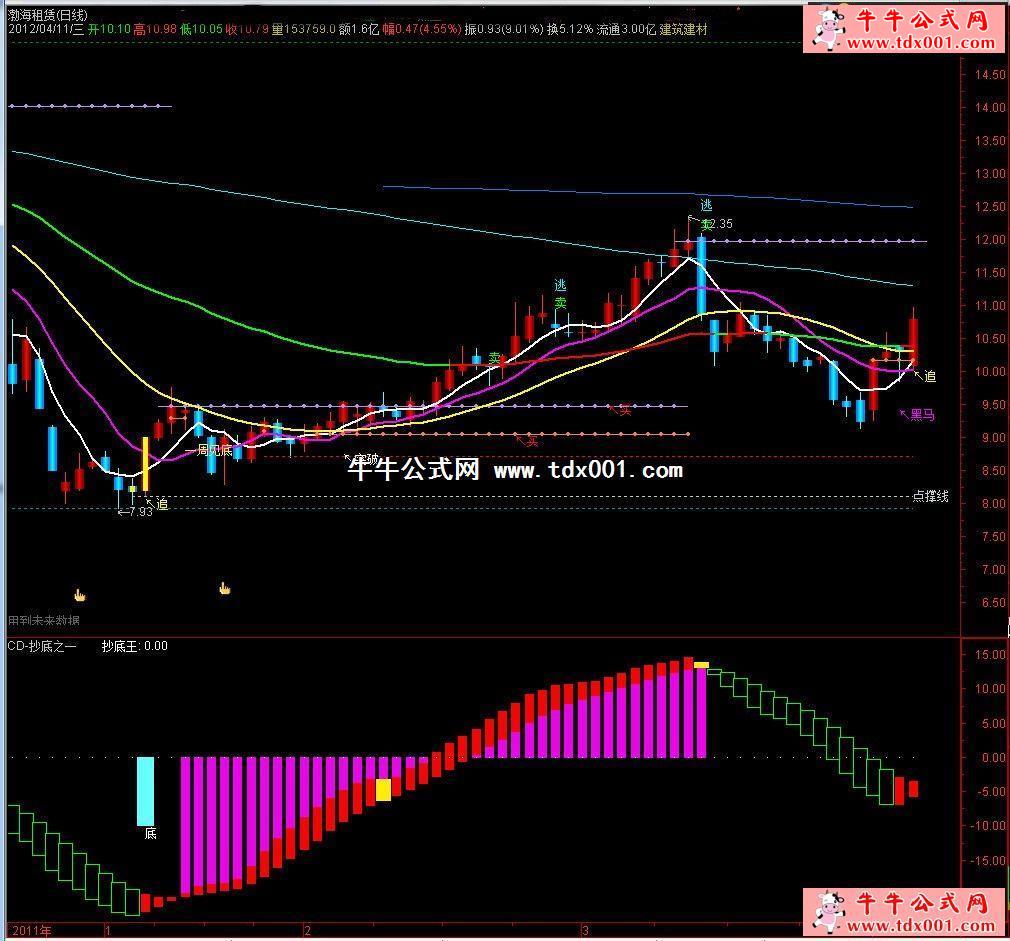Click the 抄底王: 0.00 indicator value
Image resolution: width=1010 pixels, height=941 pixels.
coord(134,647)
